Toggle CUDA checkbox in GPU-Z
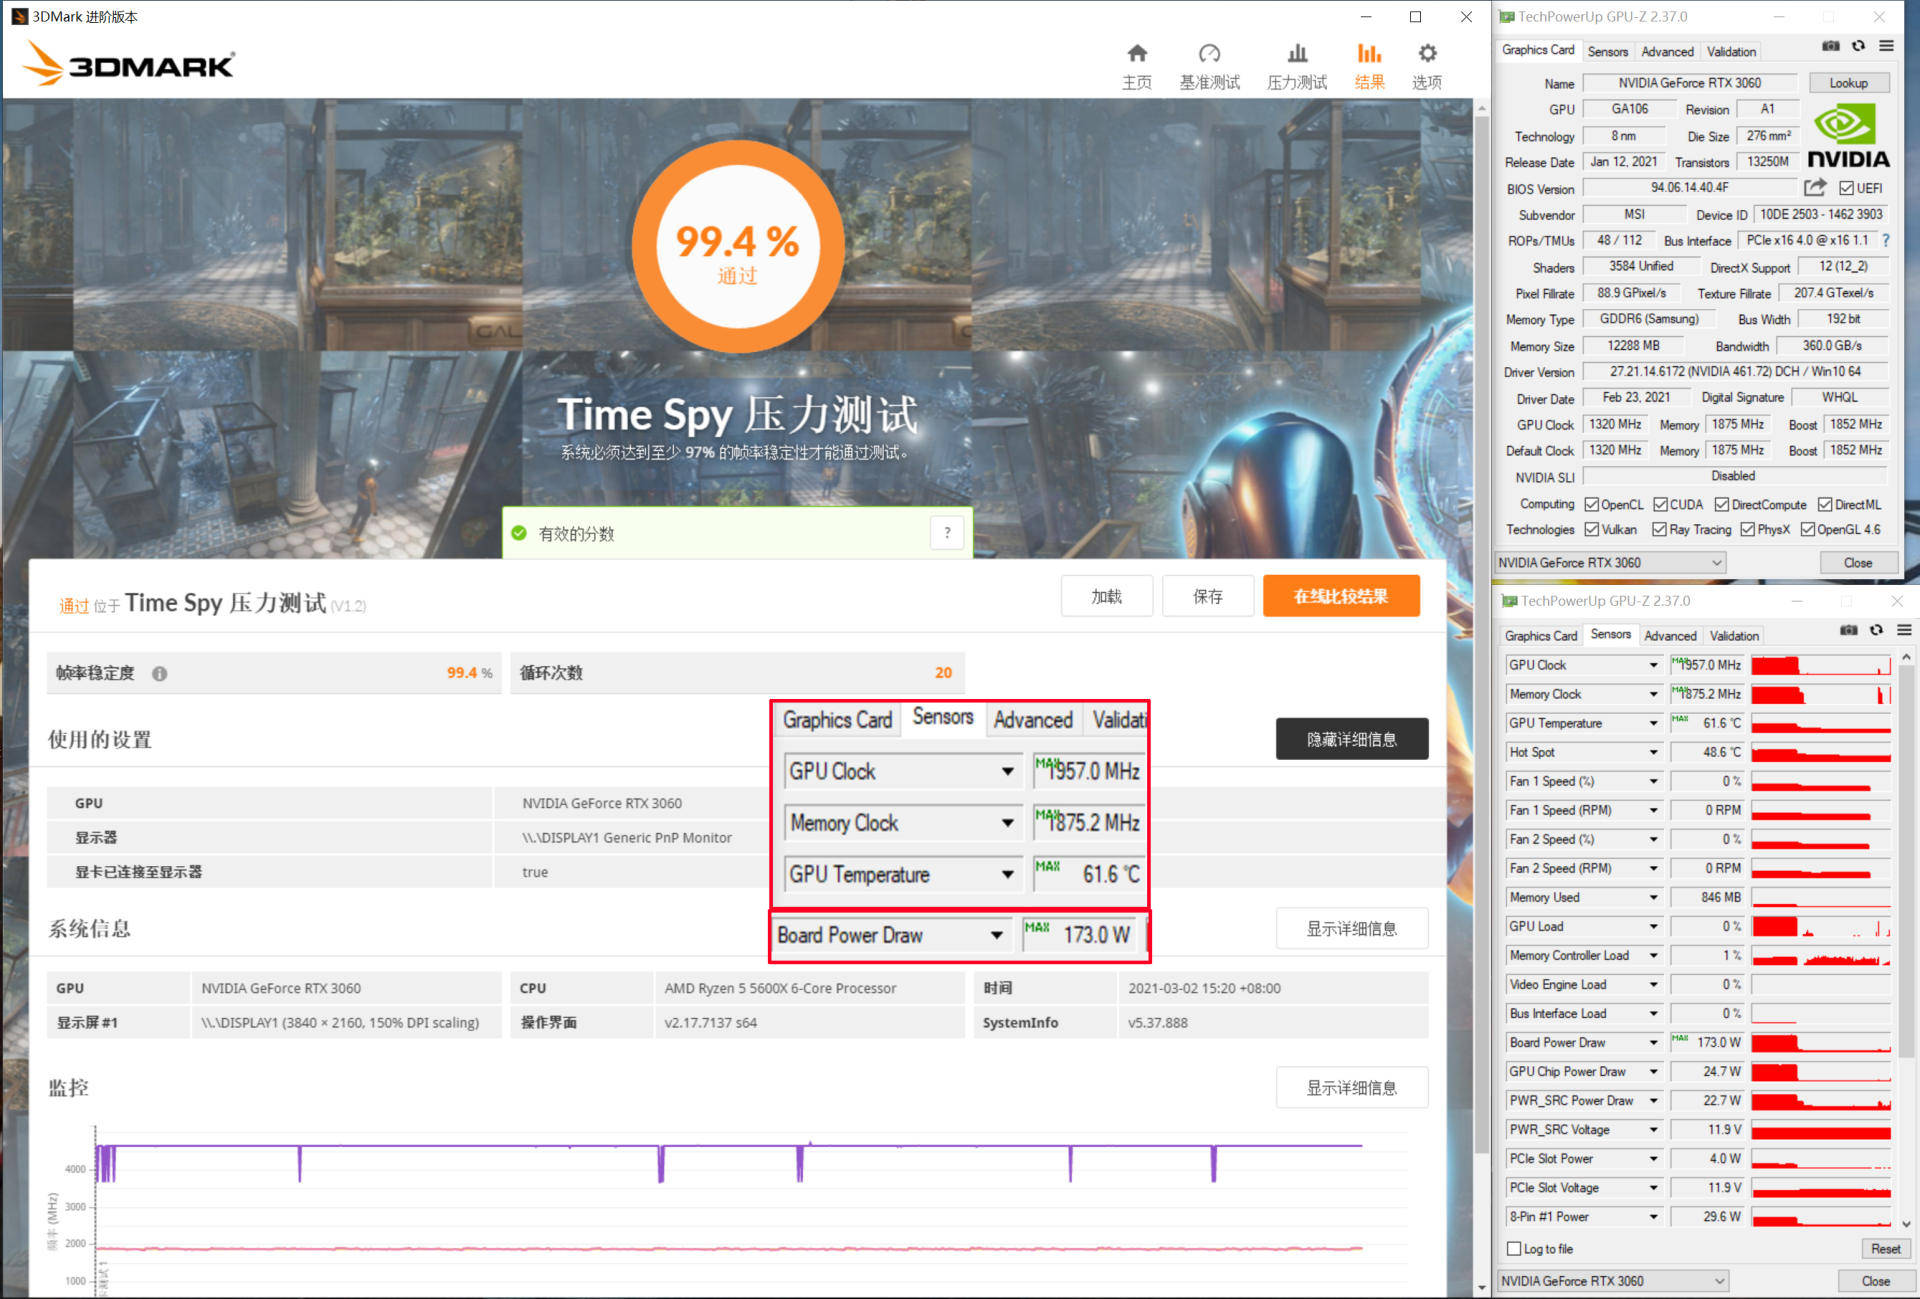This screenshot has height=1299, width=1920. click(x=1660, y=504)
